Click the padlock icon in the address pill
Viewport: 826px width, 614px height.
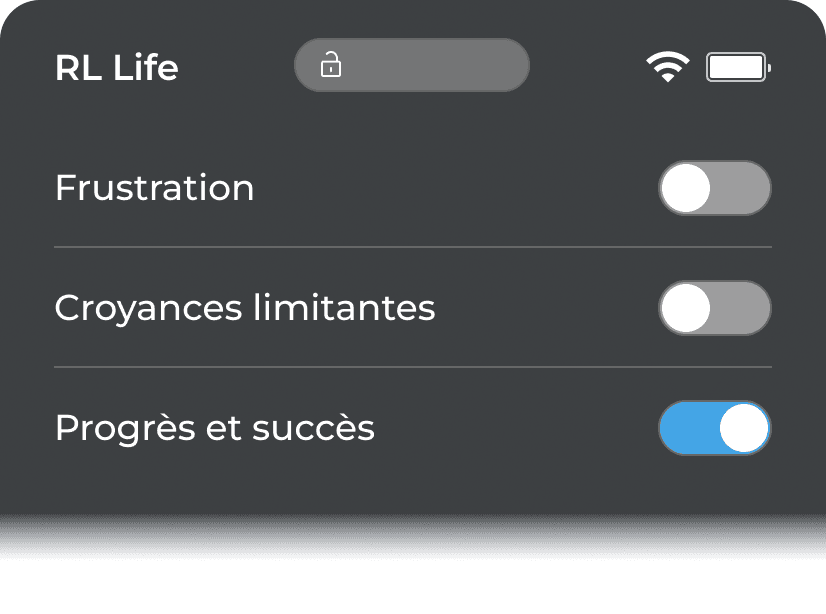tap(330, 66)
